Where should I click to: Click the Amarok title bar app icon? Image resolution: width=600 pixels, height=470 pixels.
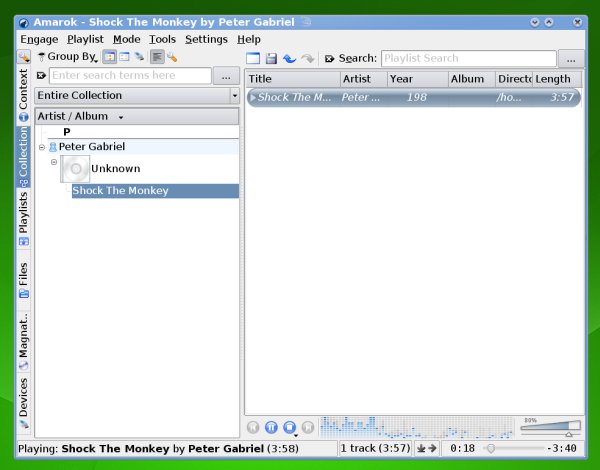(24, 23)
